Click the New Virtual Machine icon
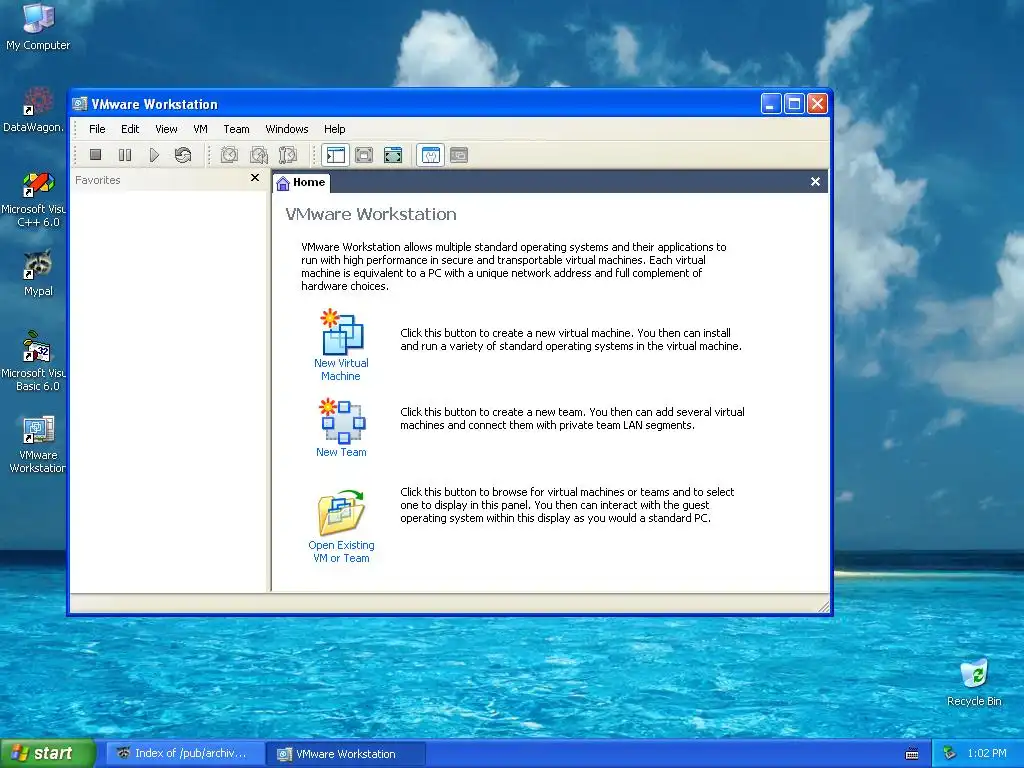The height and width of the screenshot is (768, 1024). point(342,332)
